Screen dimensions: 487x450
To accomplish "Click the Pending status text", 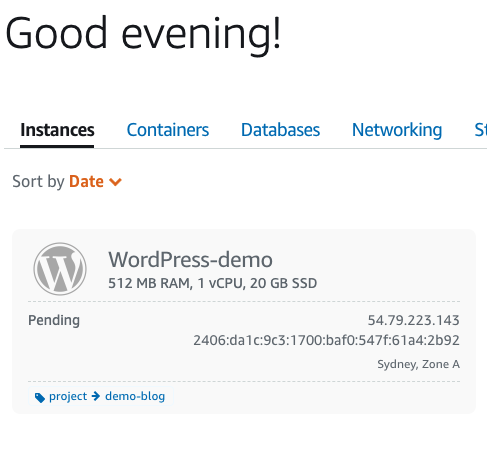I will tap(54, 321).
